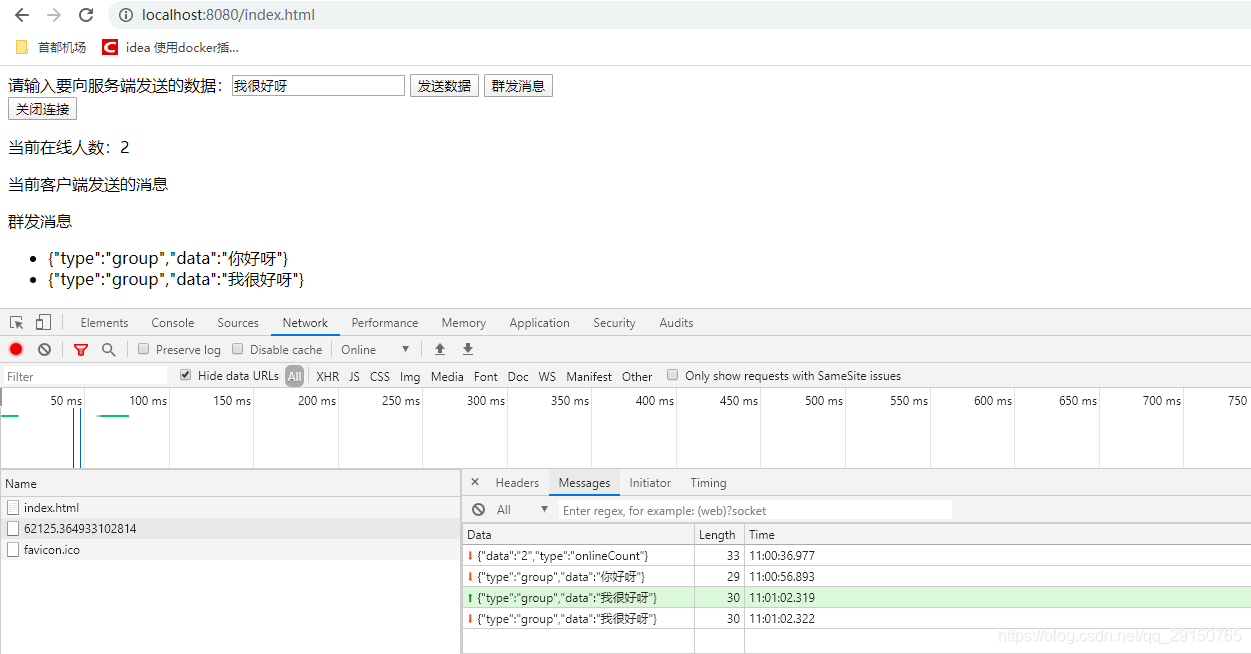Open the Memory tab
The width and height of the screenshot is (1251, 654).
(464, 323)
